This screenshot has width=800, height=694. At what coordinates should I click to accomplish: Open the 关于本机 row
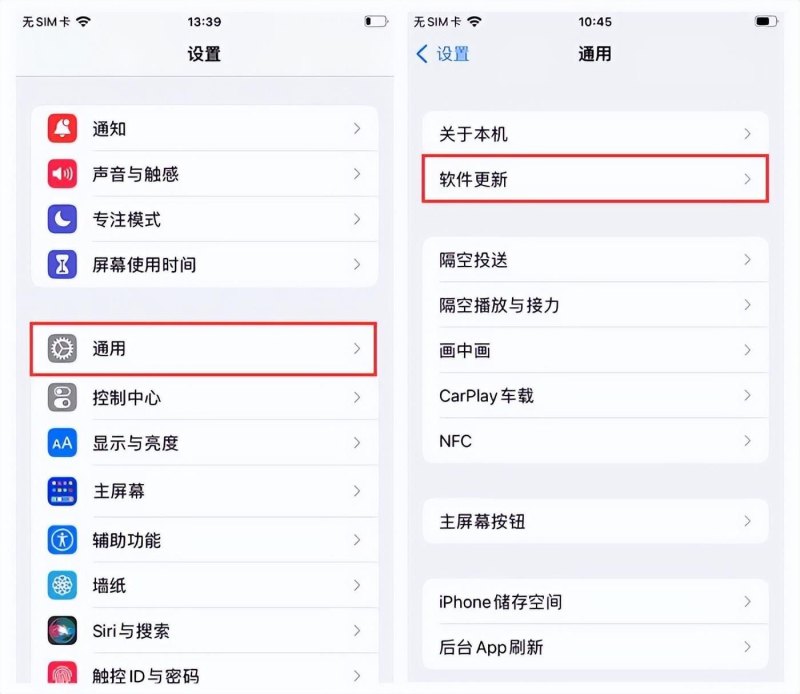595,134
